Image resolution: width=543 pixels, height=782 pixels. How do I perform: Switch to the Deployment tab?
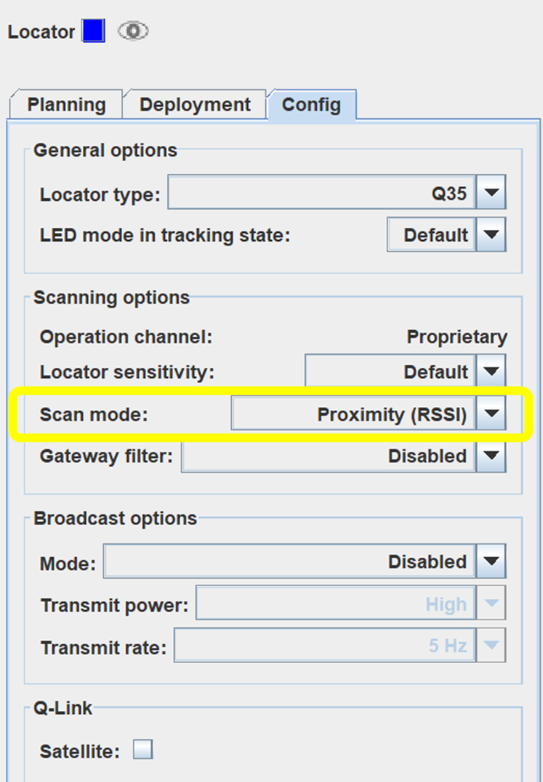(195, 104)
